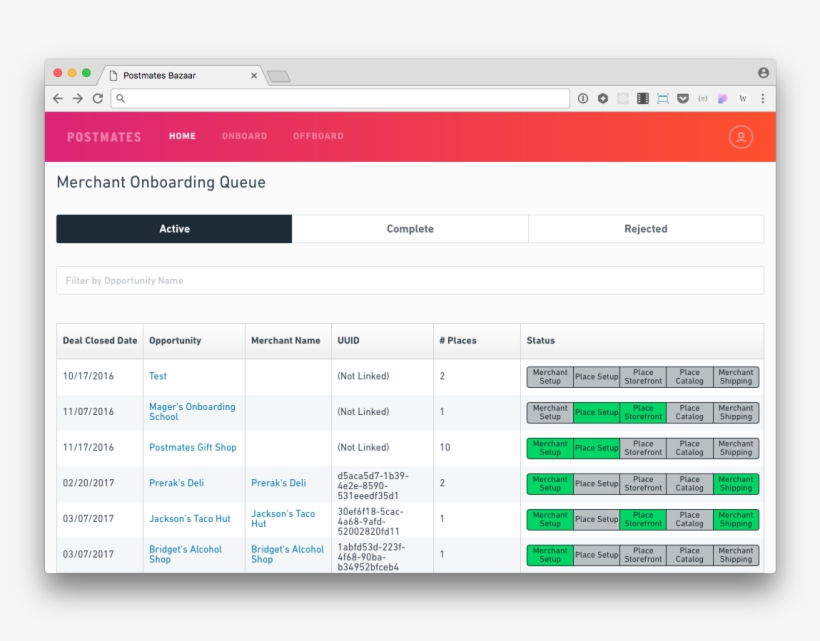Click Place Storefront status for Mager's Onboarding School
Screen dimensions: 820x641
click(x=643, y=413)
